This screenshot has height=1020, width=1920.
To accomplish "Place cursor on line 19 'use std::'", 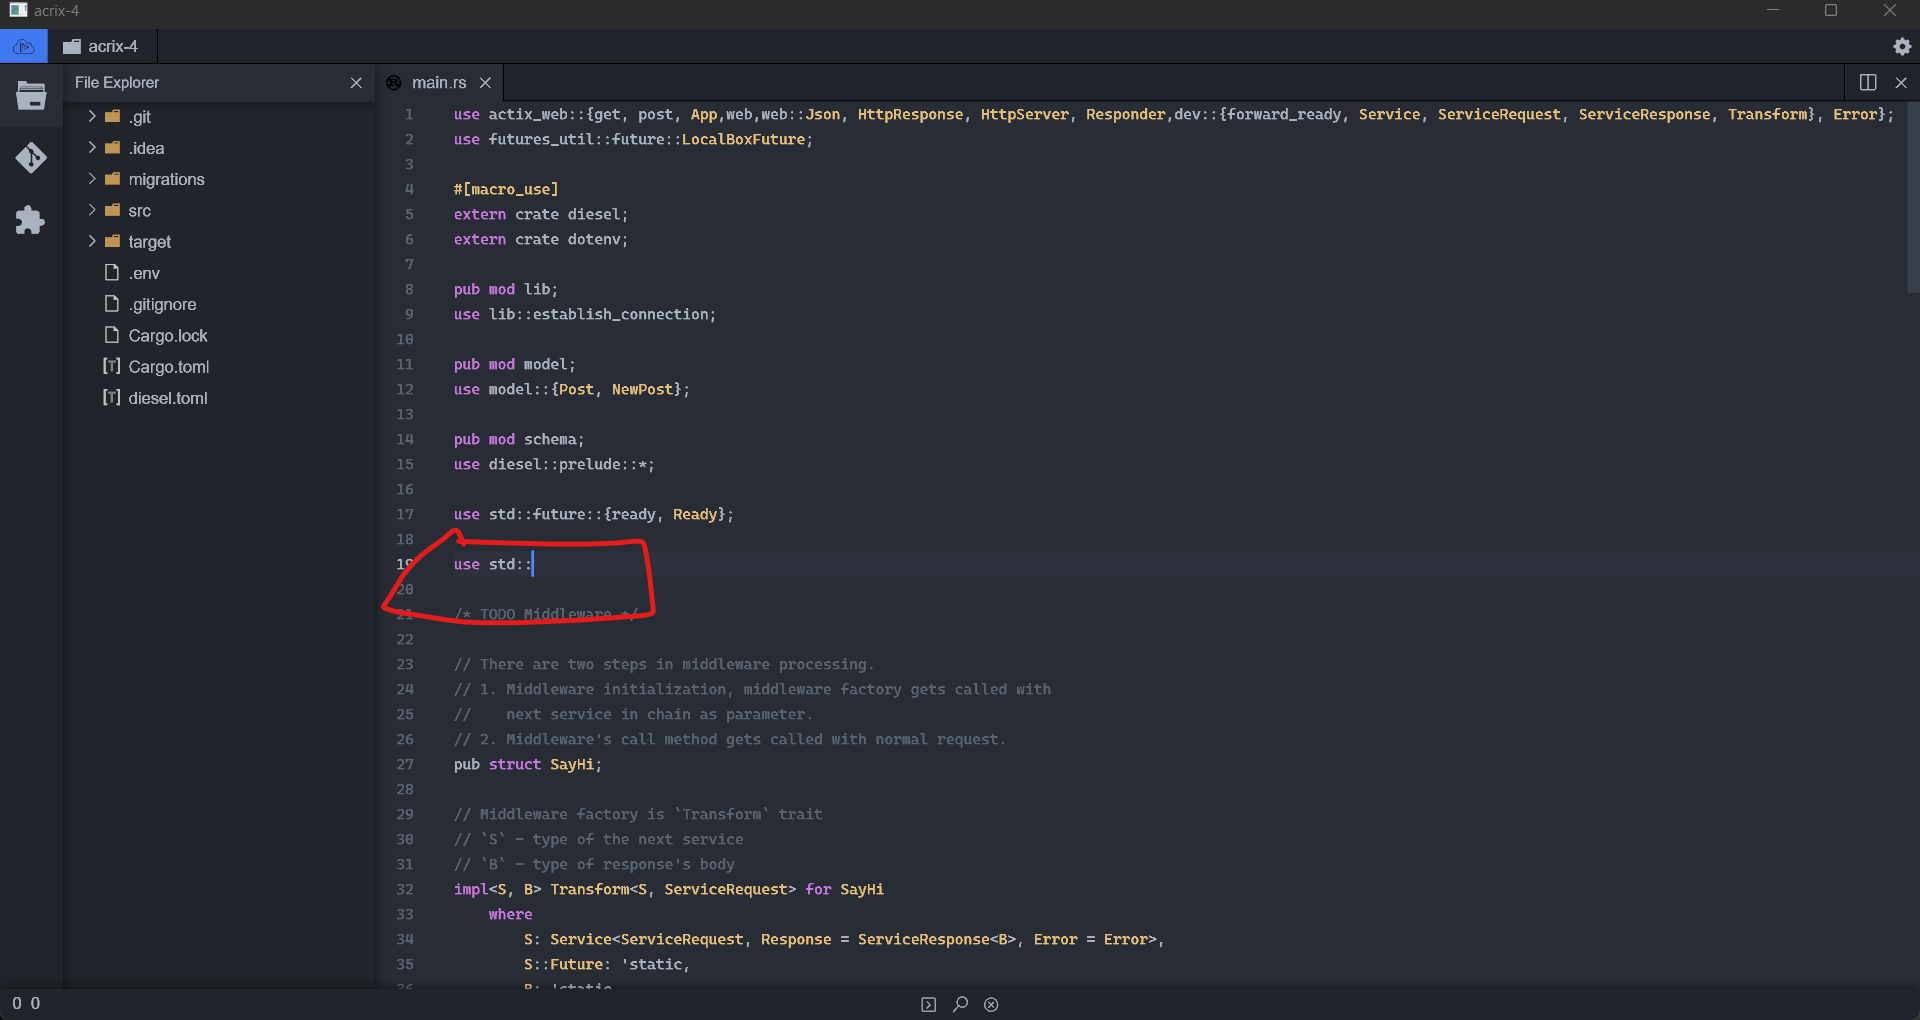I will [492, 564].
